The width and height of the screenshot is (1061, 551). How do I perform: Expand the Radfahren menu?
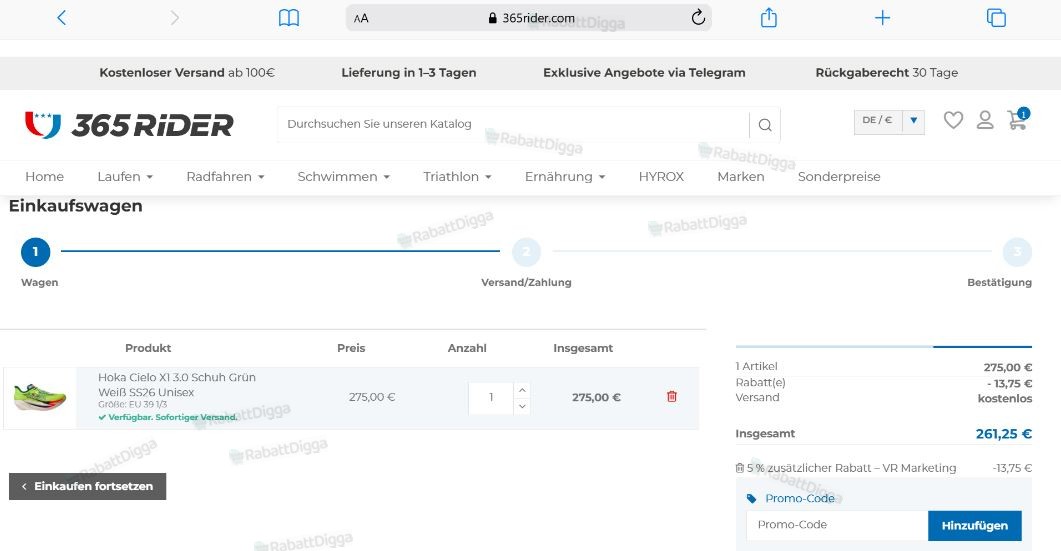click(225, 177)
